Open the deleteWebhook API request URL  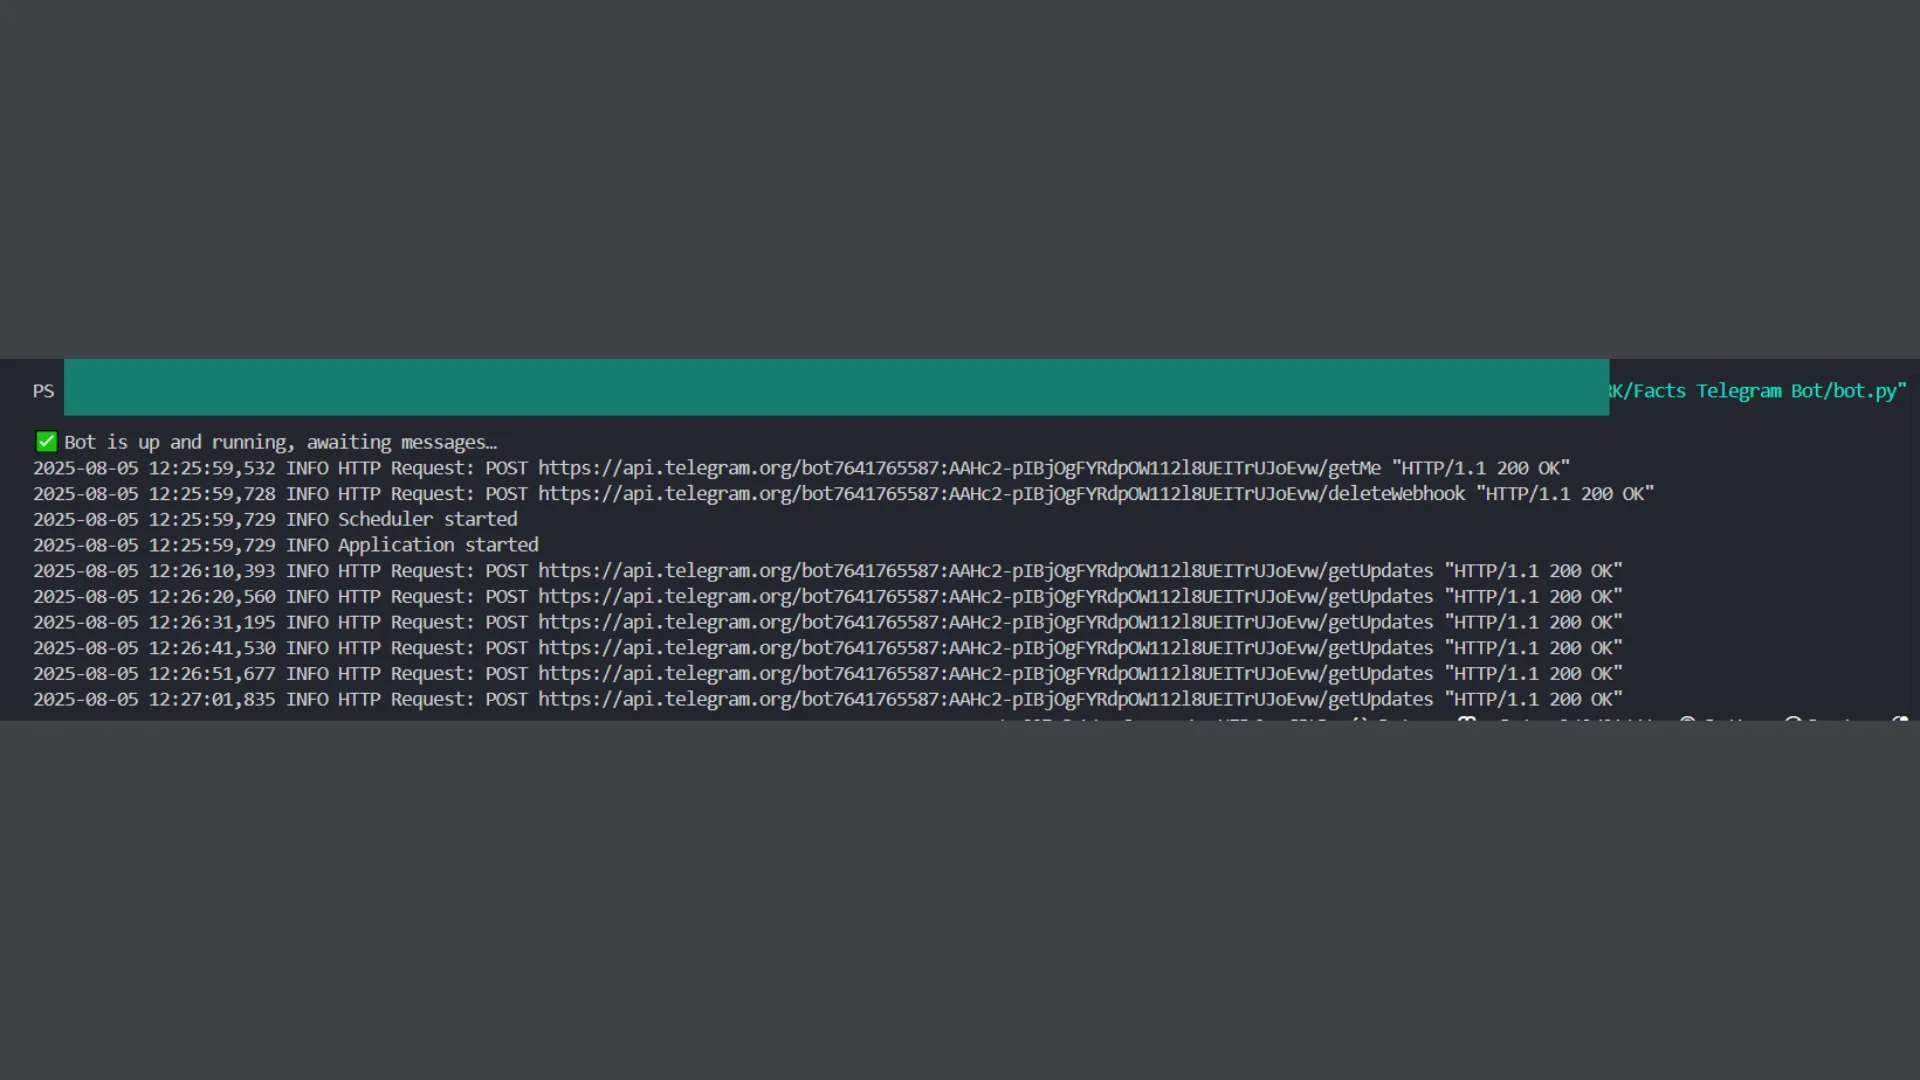[1001, 494]
